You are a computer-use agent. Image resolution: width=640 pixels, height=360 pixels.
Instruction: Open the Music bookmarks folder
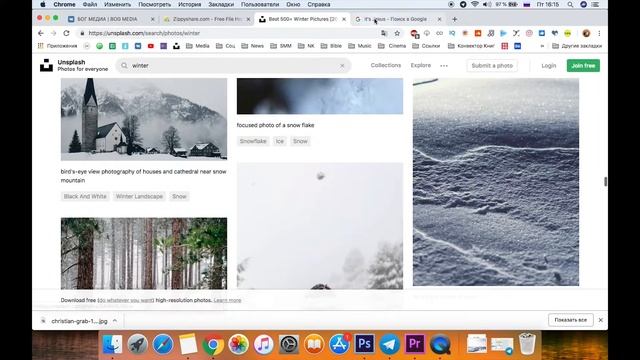(360, 46)
